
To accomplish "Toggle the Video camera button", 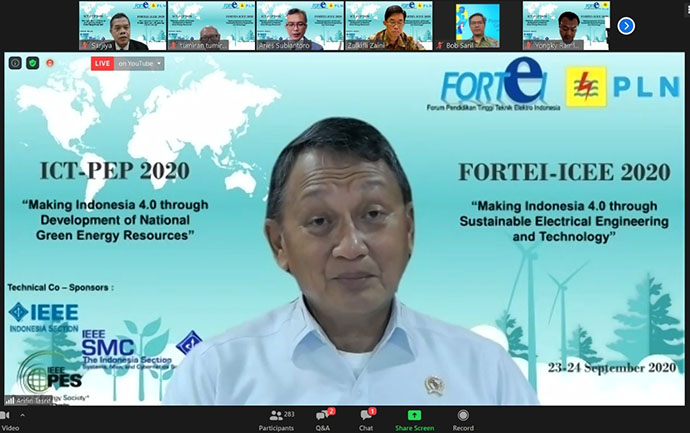I will pyautogui.click(x=9, y=419).
